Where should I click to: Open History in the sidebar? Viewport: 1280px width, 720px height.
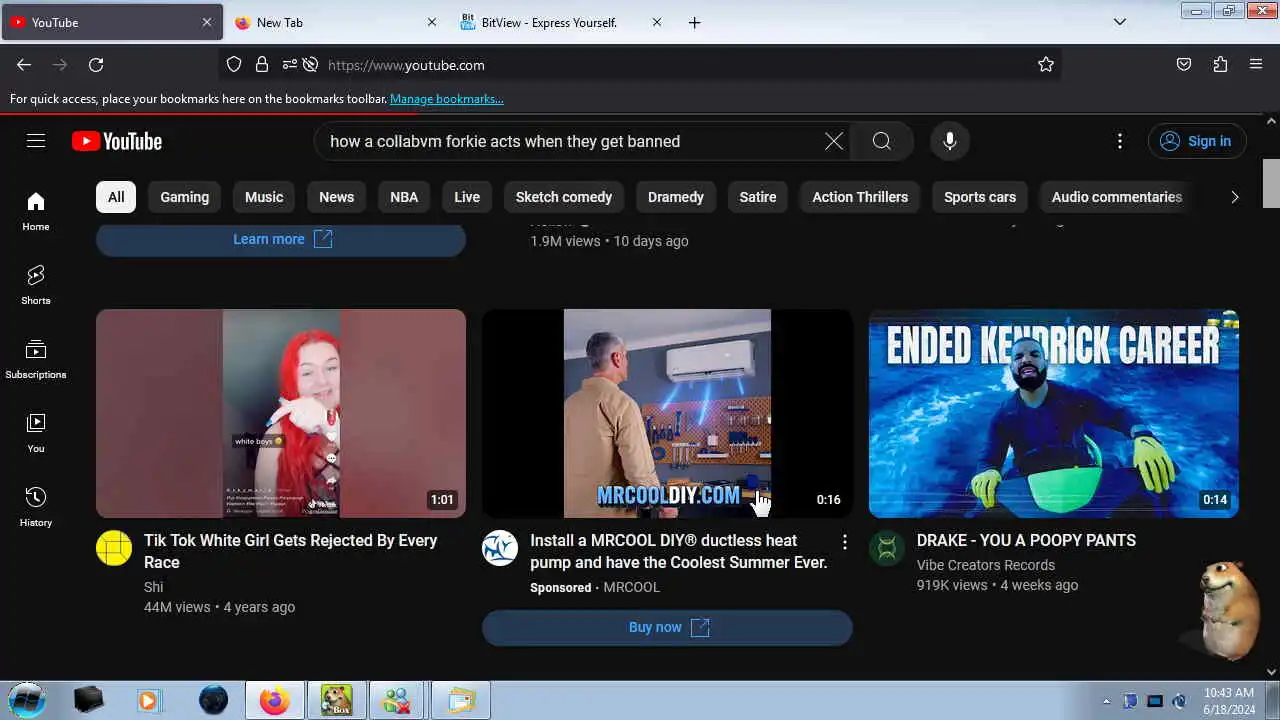click(36, 507)
